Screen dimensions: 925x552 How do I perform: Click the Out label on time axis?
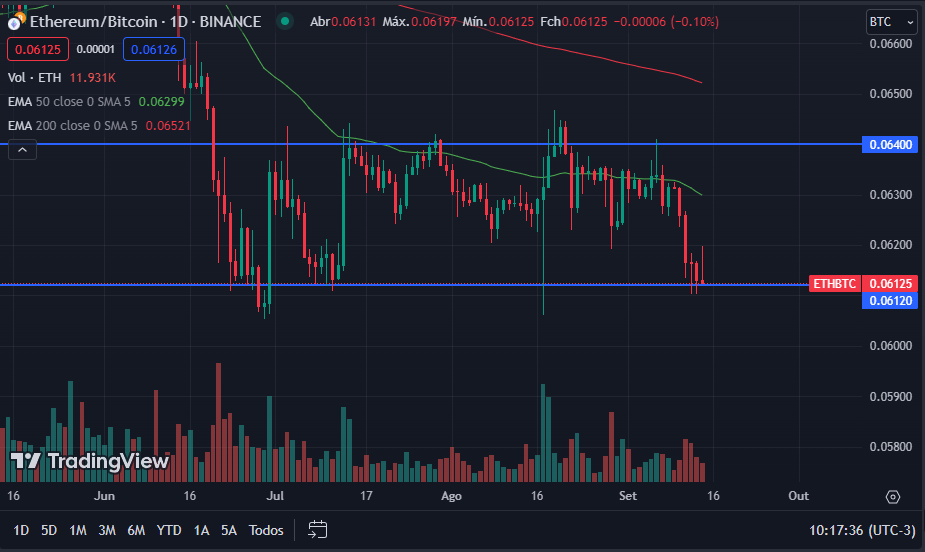click(x=799, y=496)
